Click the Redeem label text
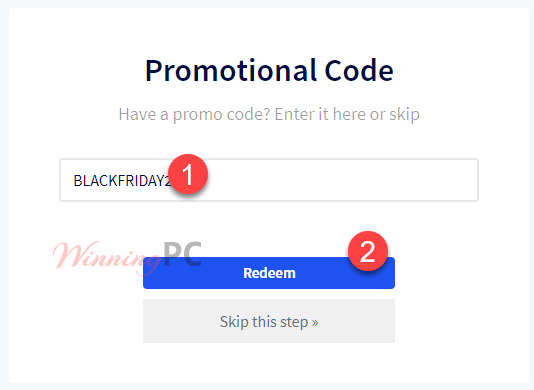 coord(269,273)
